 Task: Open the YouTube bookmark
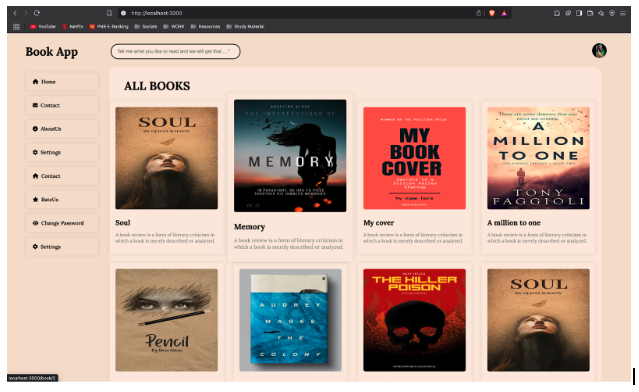tap(43, 26)
